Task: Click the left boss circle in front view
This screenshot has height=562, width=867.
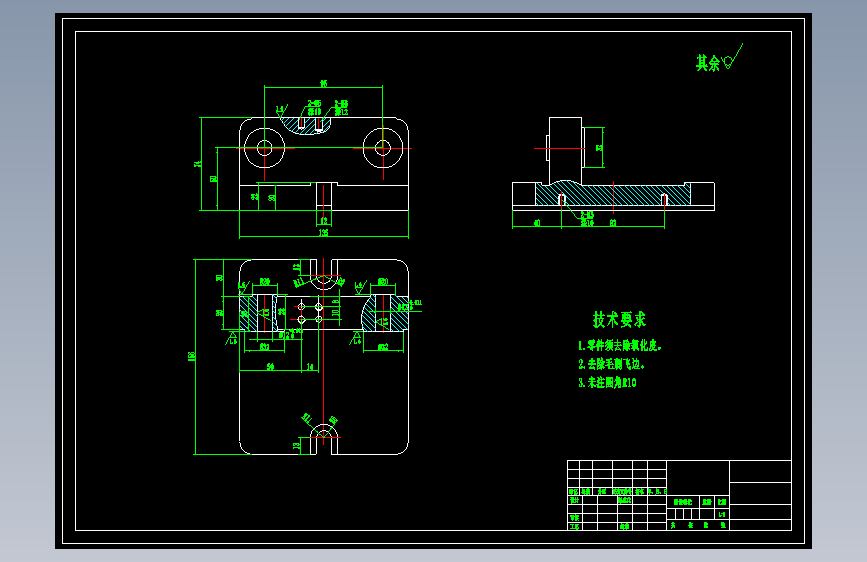Action: pyautogui.click(x=264, y=148)
